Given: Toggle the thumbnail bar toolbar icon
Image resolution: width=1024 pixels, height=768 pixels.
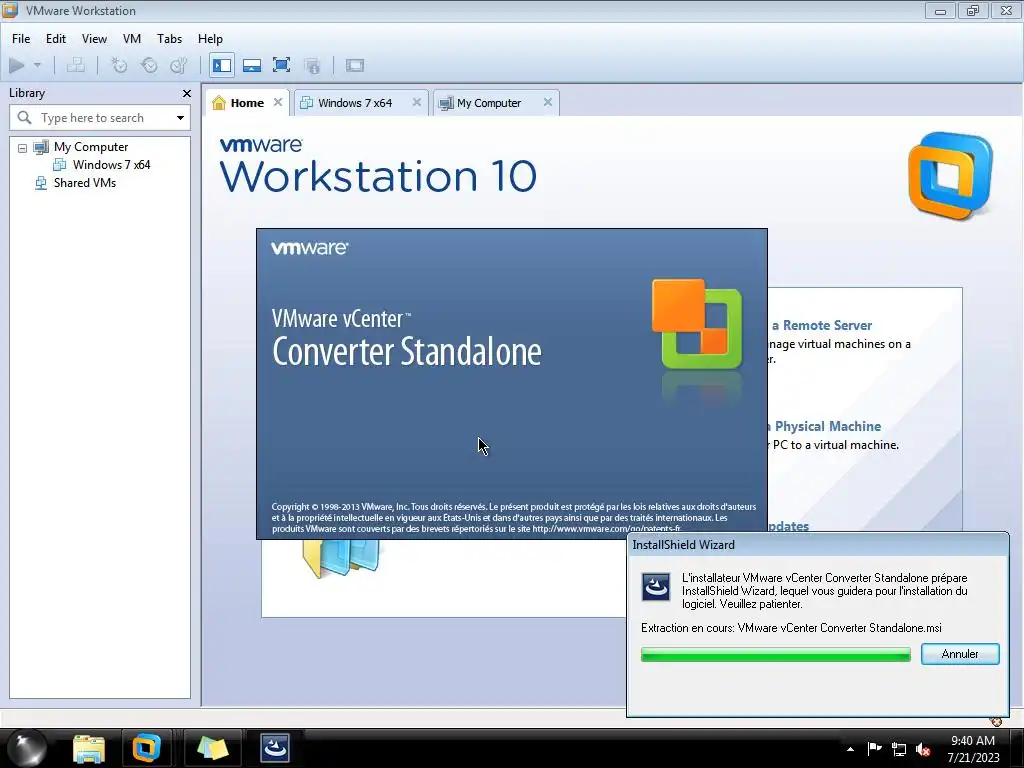Looking at the screenshot, I should coord(251,65).
